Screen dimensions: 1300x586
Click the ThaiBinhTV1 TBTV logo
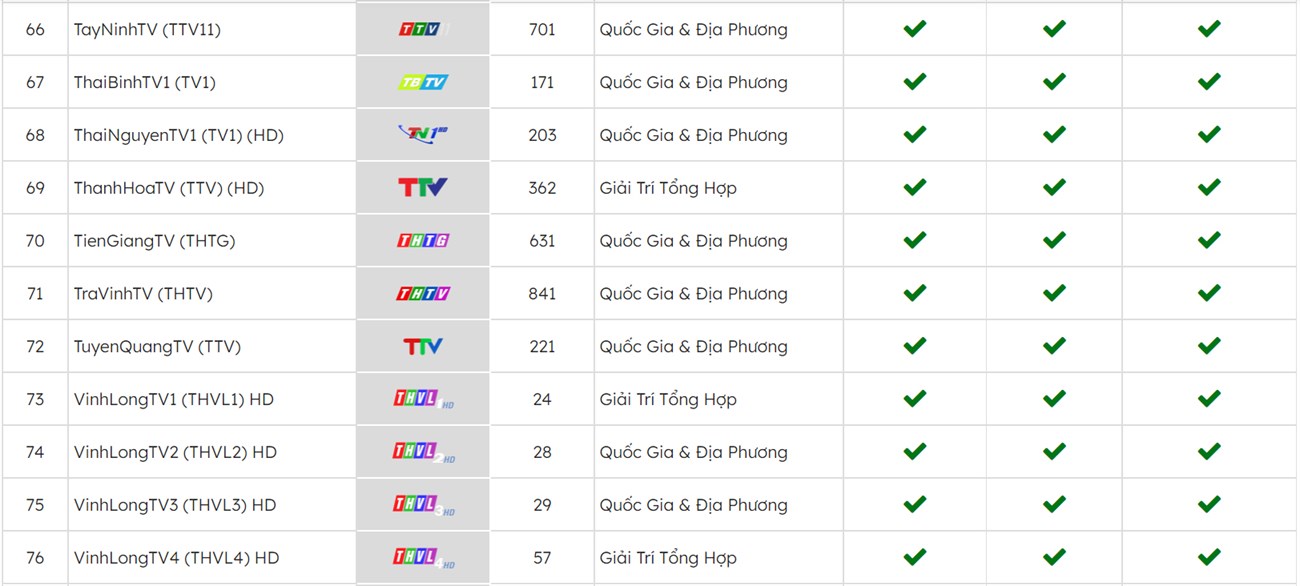tap(423, 82)
